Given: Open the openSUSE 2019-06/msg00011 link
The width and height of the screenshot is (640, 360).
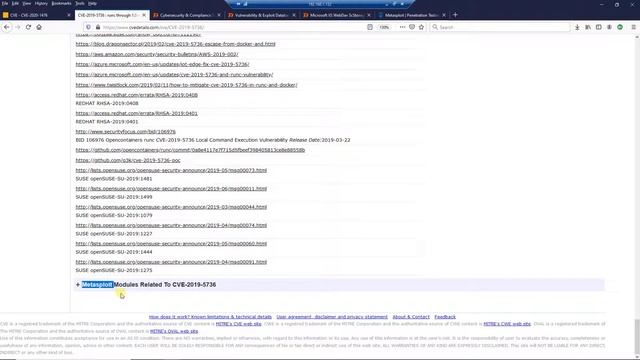Looking at the screenshot, I should pyautogui.click(x=171, y=189).
